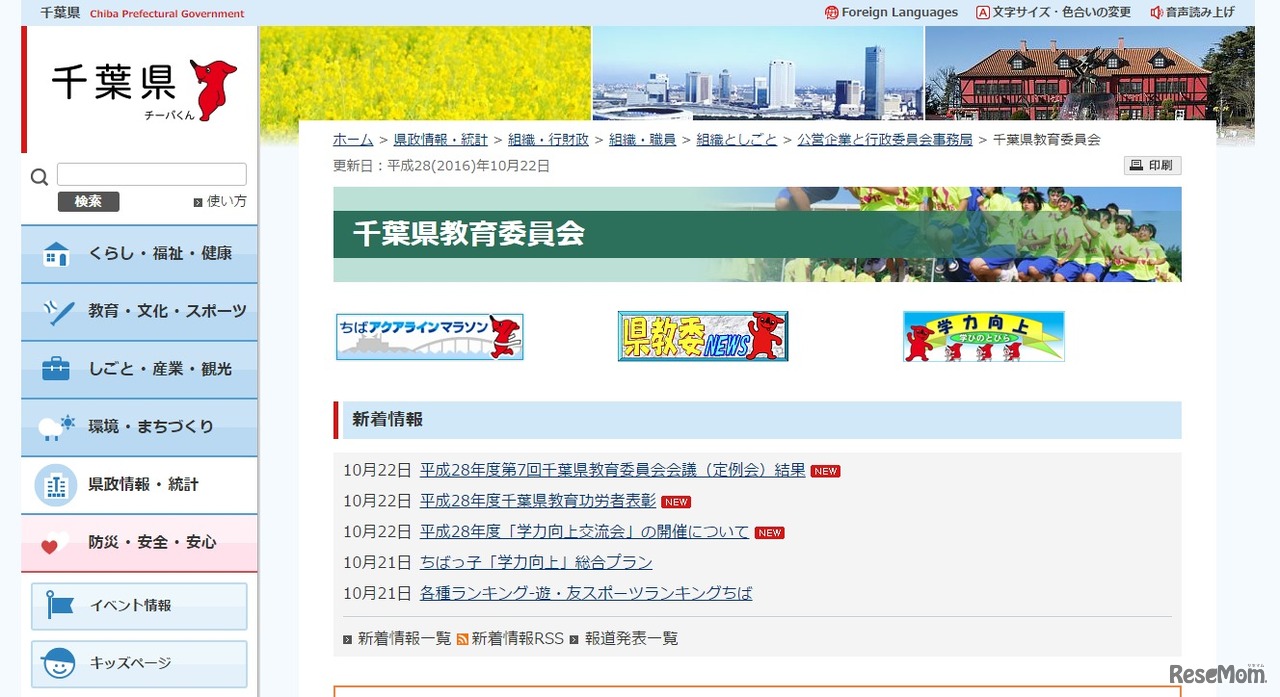This screenshot has width=1280, height=697.
Task: Click inside the search input field
Action: [152, 173]
